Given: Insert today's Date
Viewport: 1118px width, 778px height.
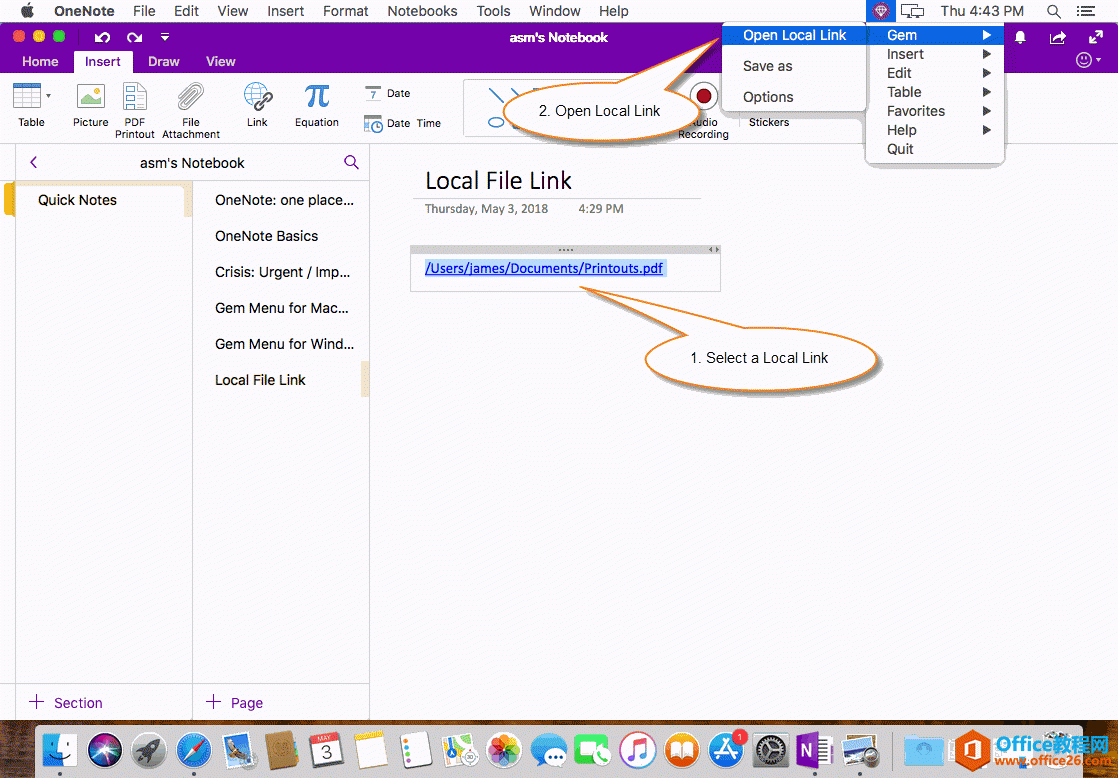Looking at the screenshot, I should click(x=387, y=92).
